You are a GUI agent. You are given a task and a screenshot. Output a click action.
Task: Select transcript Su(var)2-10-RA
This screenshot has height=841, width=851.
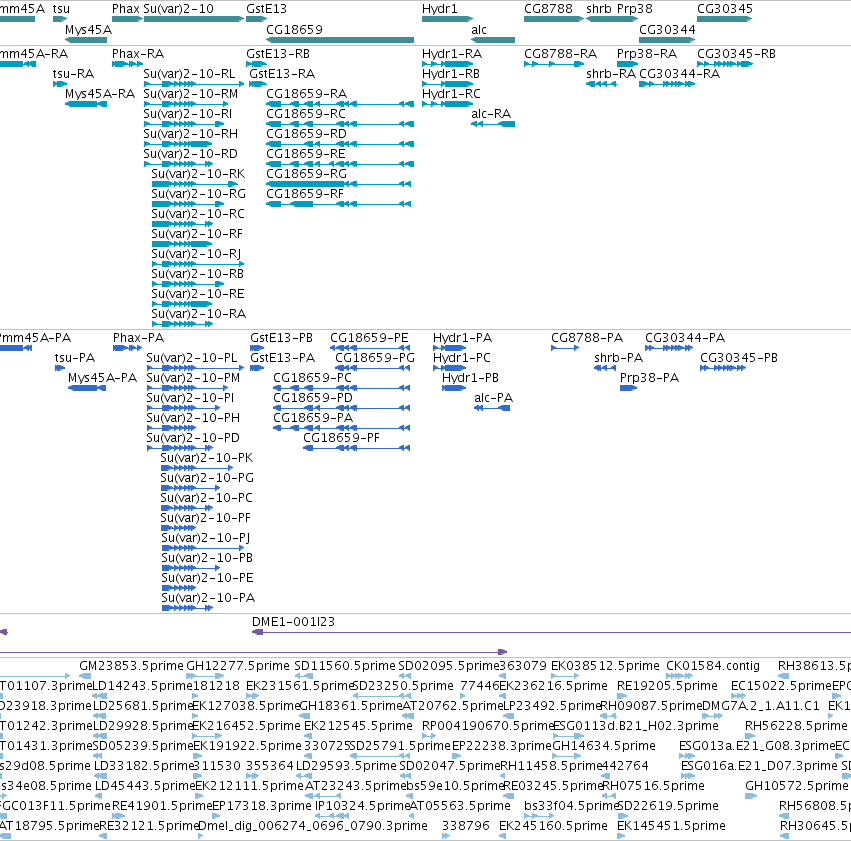pyautogui.click(x=199, y=314)
